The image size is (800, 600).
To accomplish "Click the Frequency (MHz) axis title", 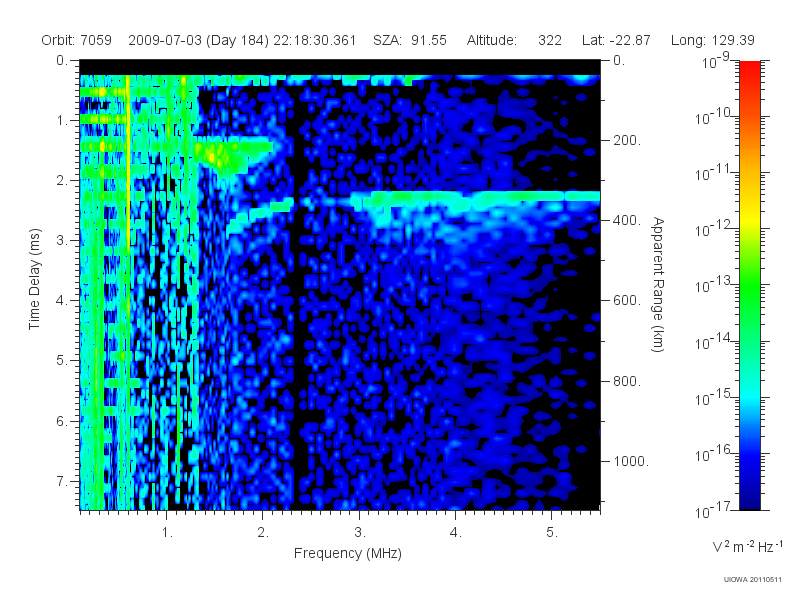I will [x=347, y=554].
